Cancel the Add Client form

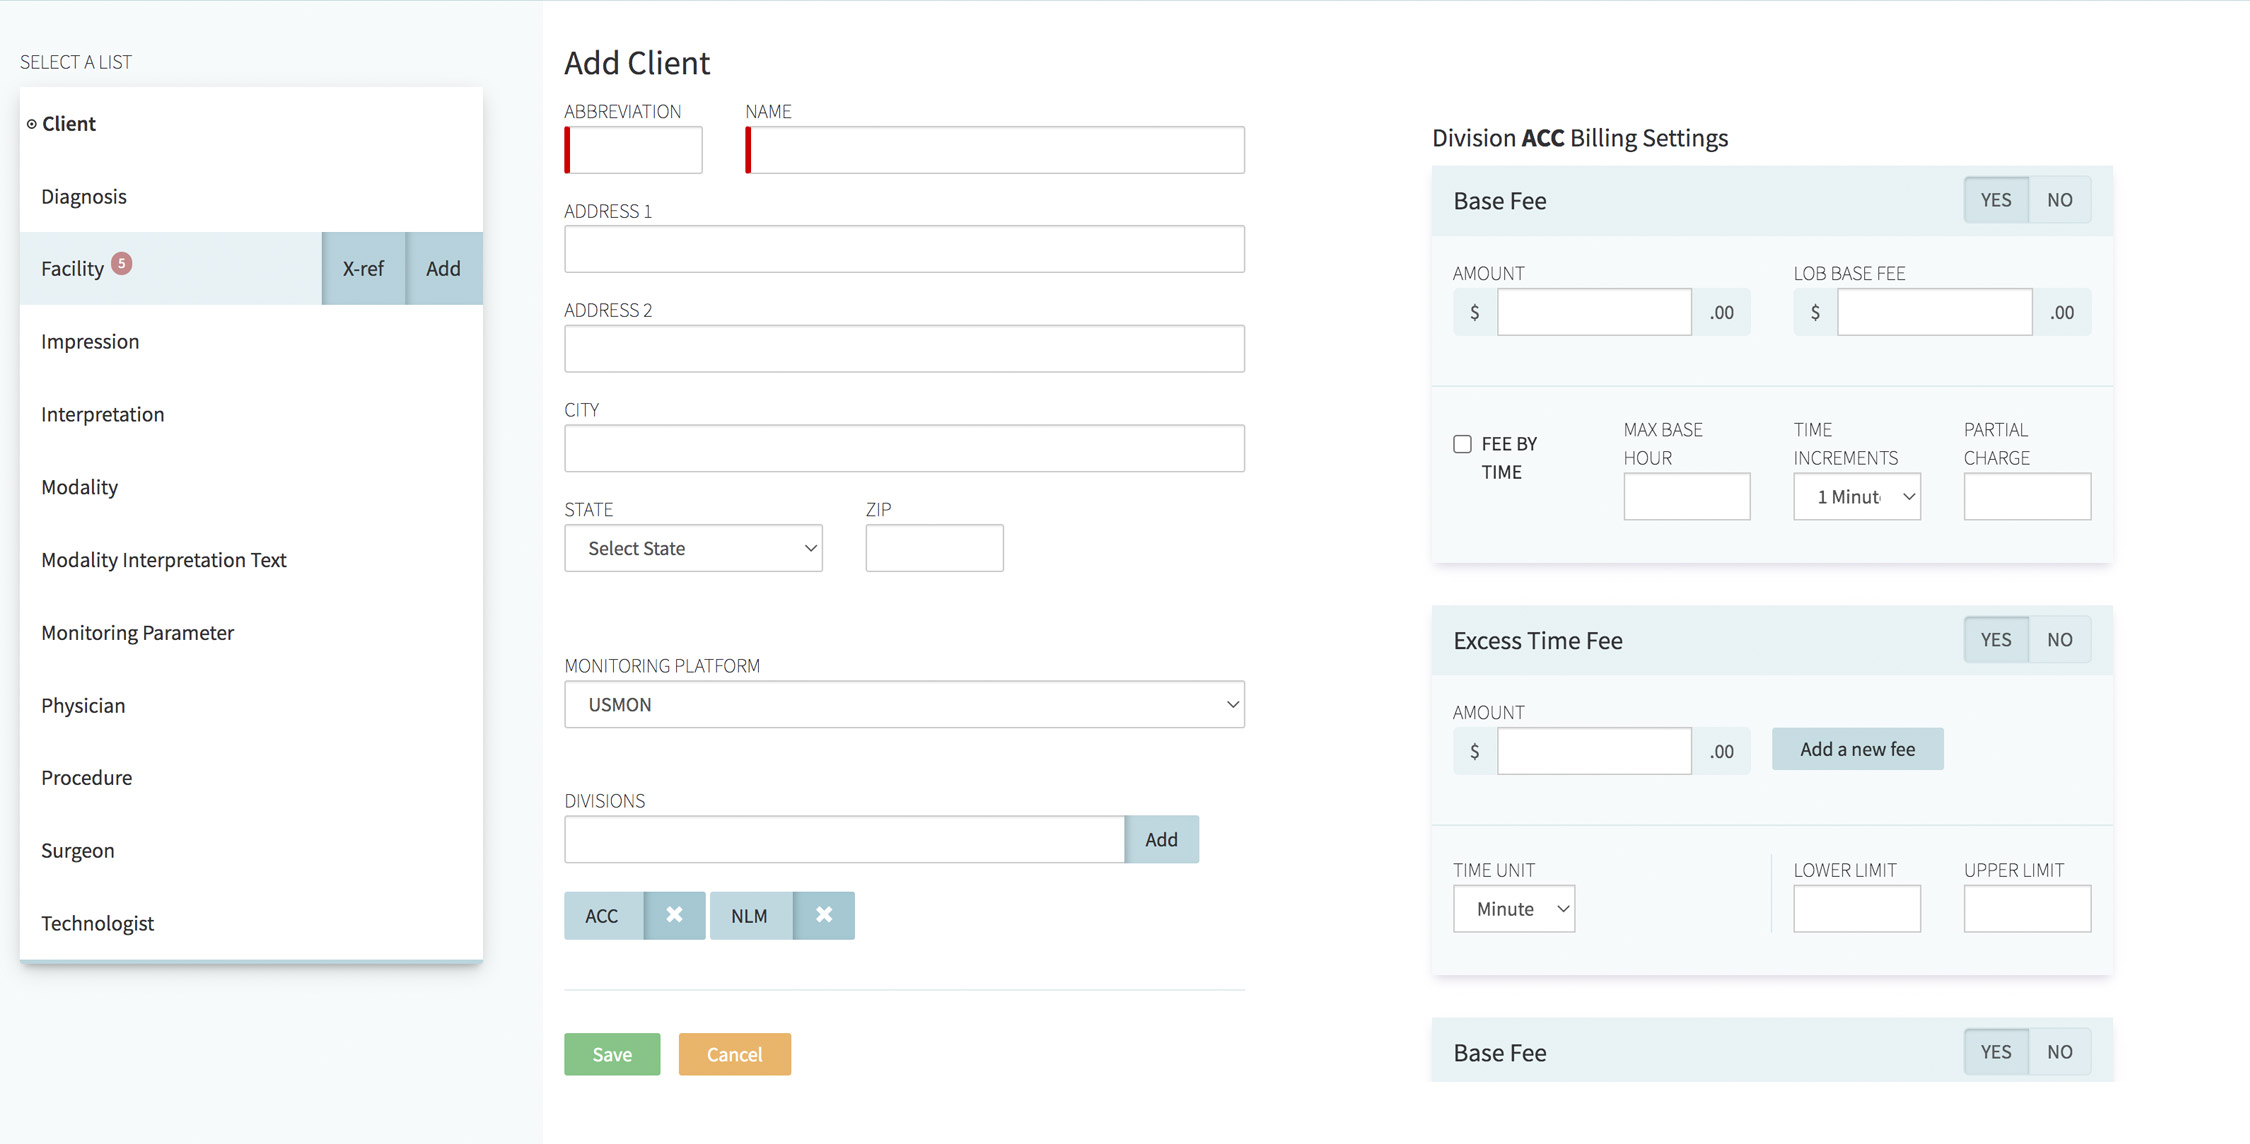(734, 1053)
